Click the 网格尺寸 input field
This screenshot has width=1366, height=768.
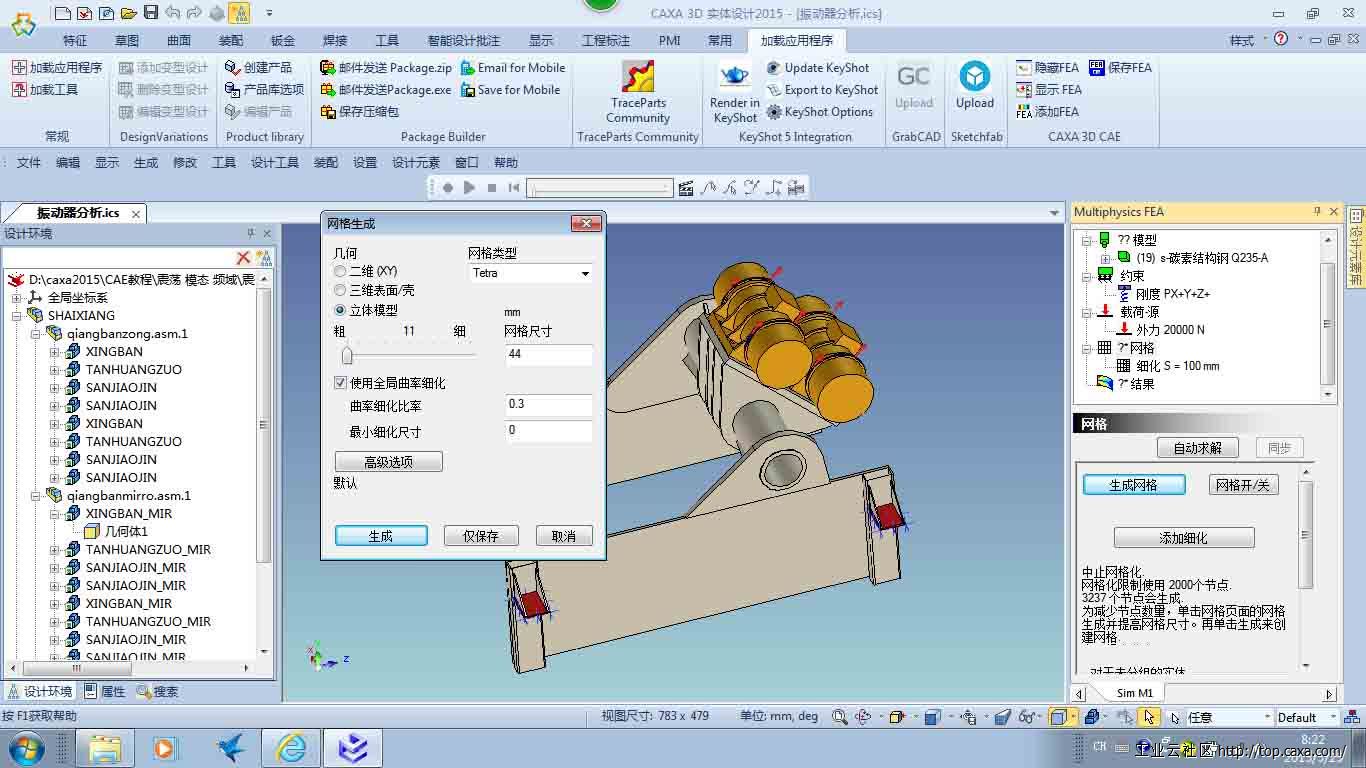549,355
